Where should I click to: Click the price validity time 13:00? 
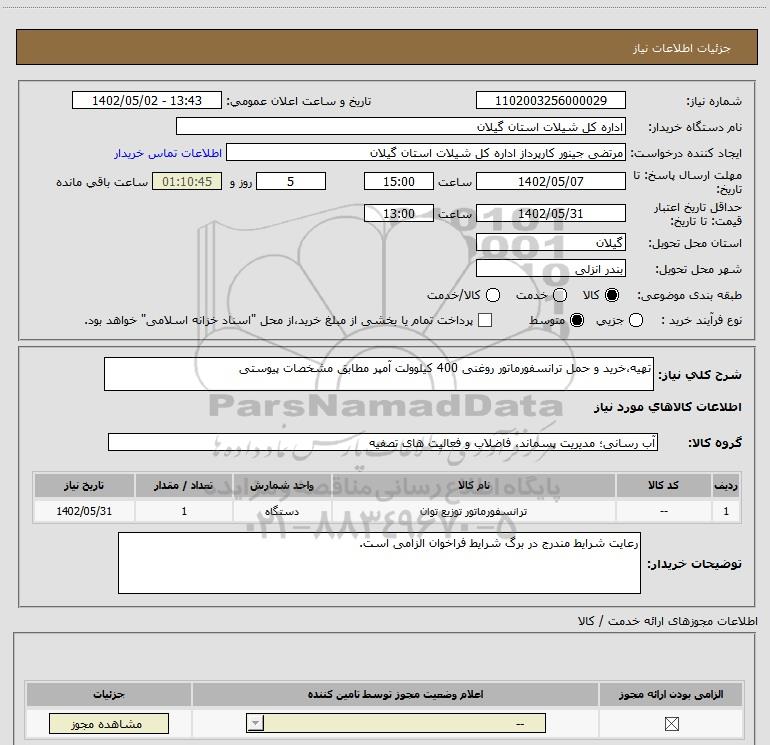(x=399, y=213)
